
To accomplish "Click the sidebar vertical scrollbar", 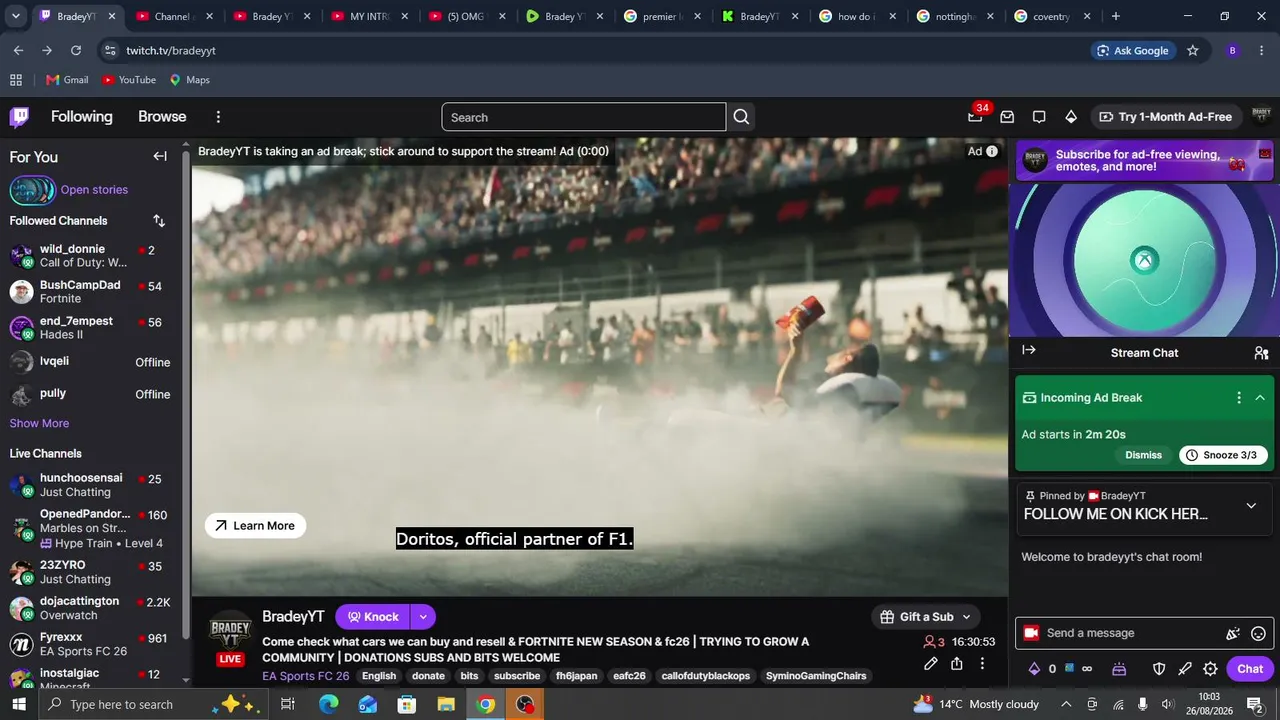I will 186,395.
